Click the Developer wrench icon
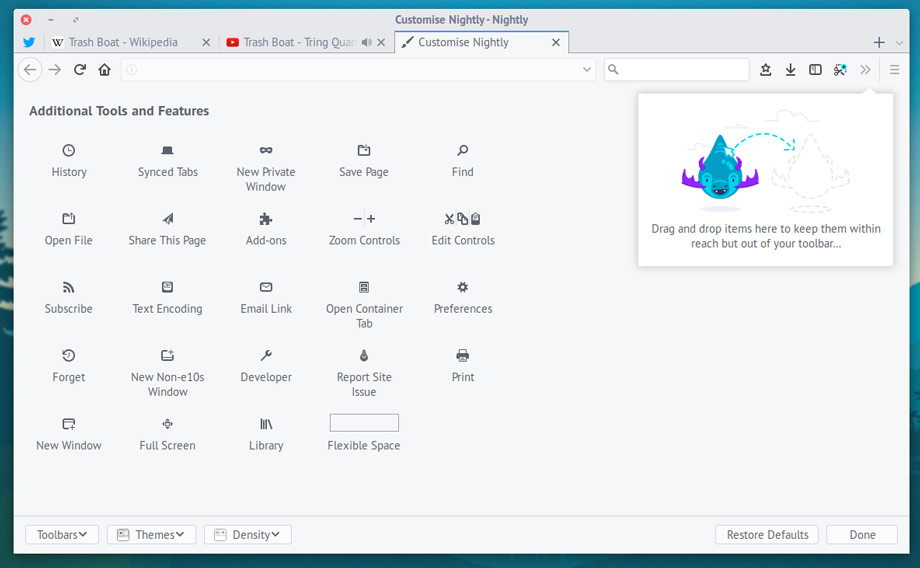Image resolution: width=920 pixels, height=568 pixels. pos(266,356)
